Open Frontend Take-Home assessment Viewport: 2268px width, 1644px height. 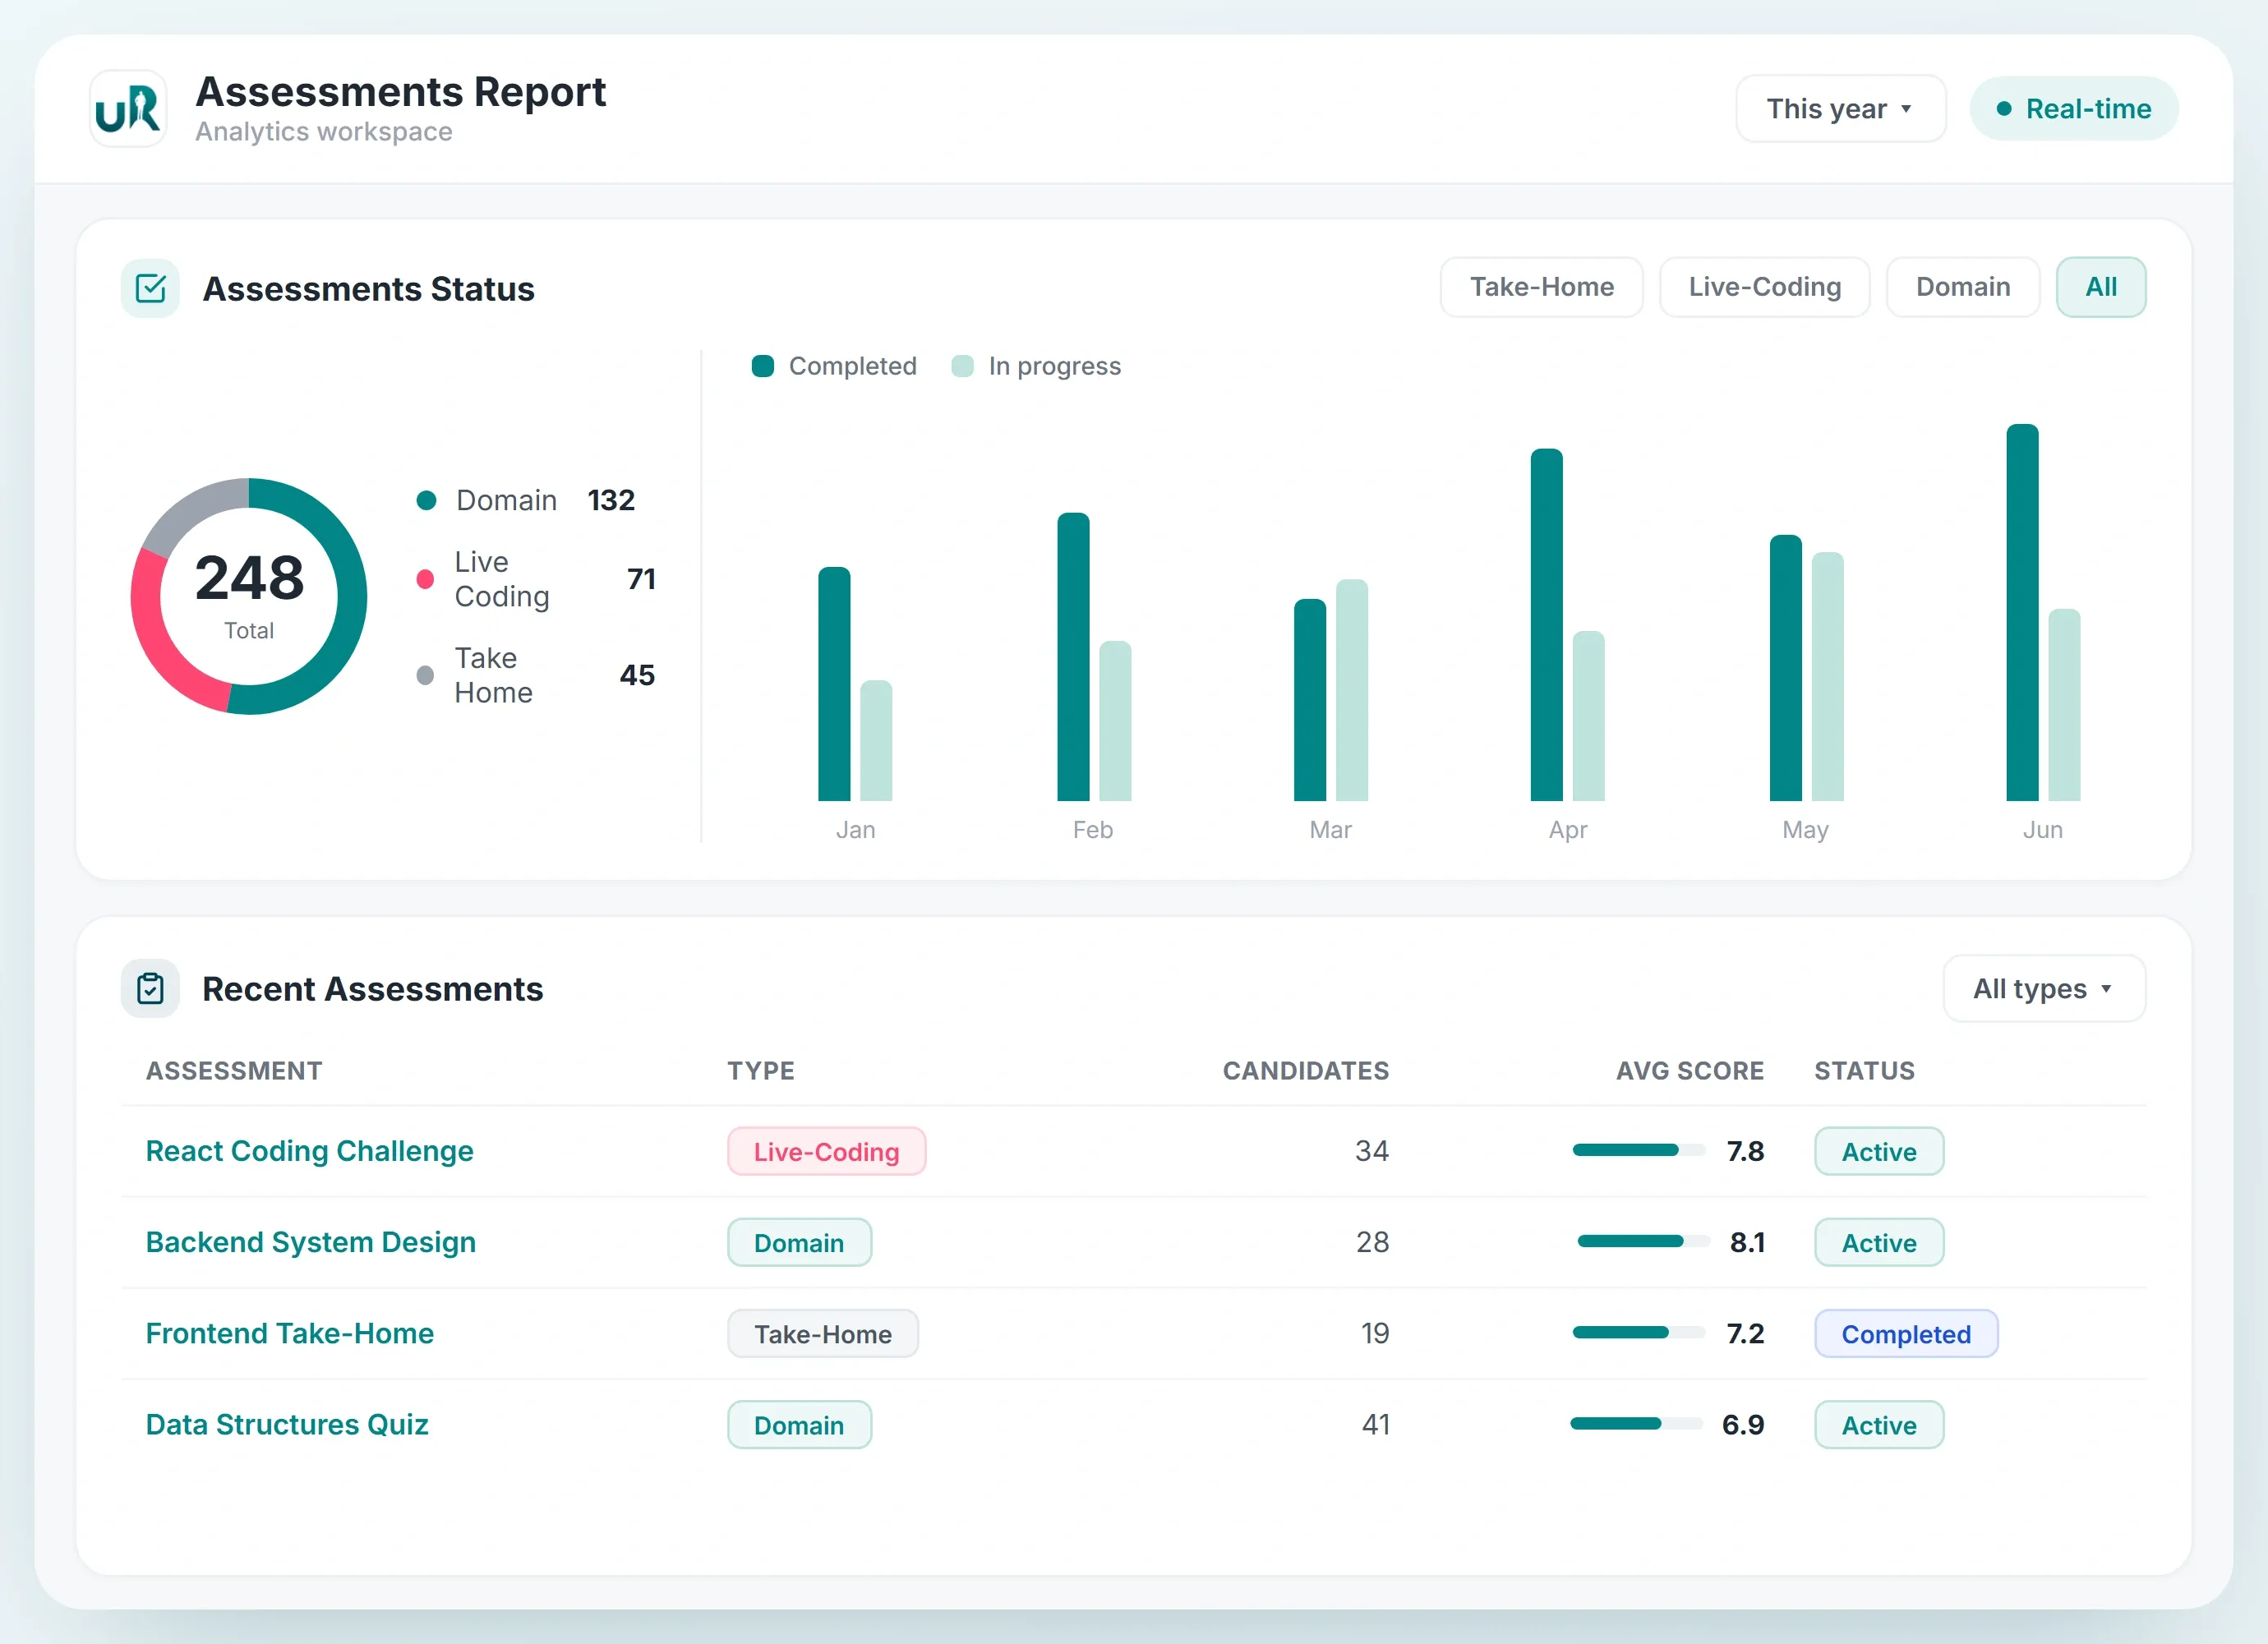coord(290,1333)
